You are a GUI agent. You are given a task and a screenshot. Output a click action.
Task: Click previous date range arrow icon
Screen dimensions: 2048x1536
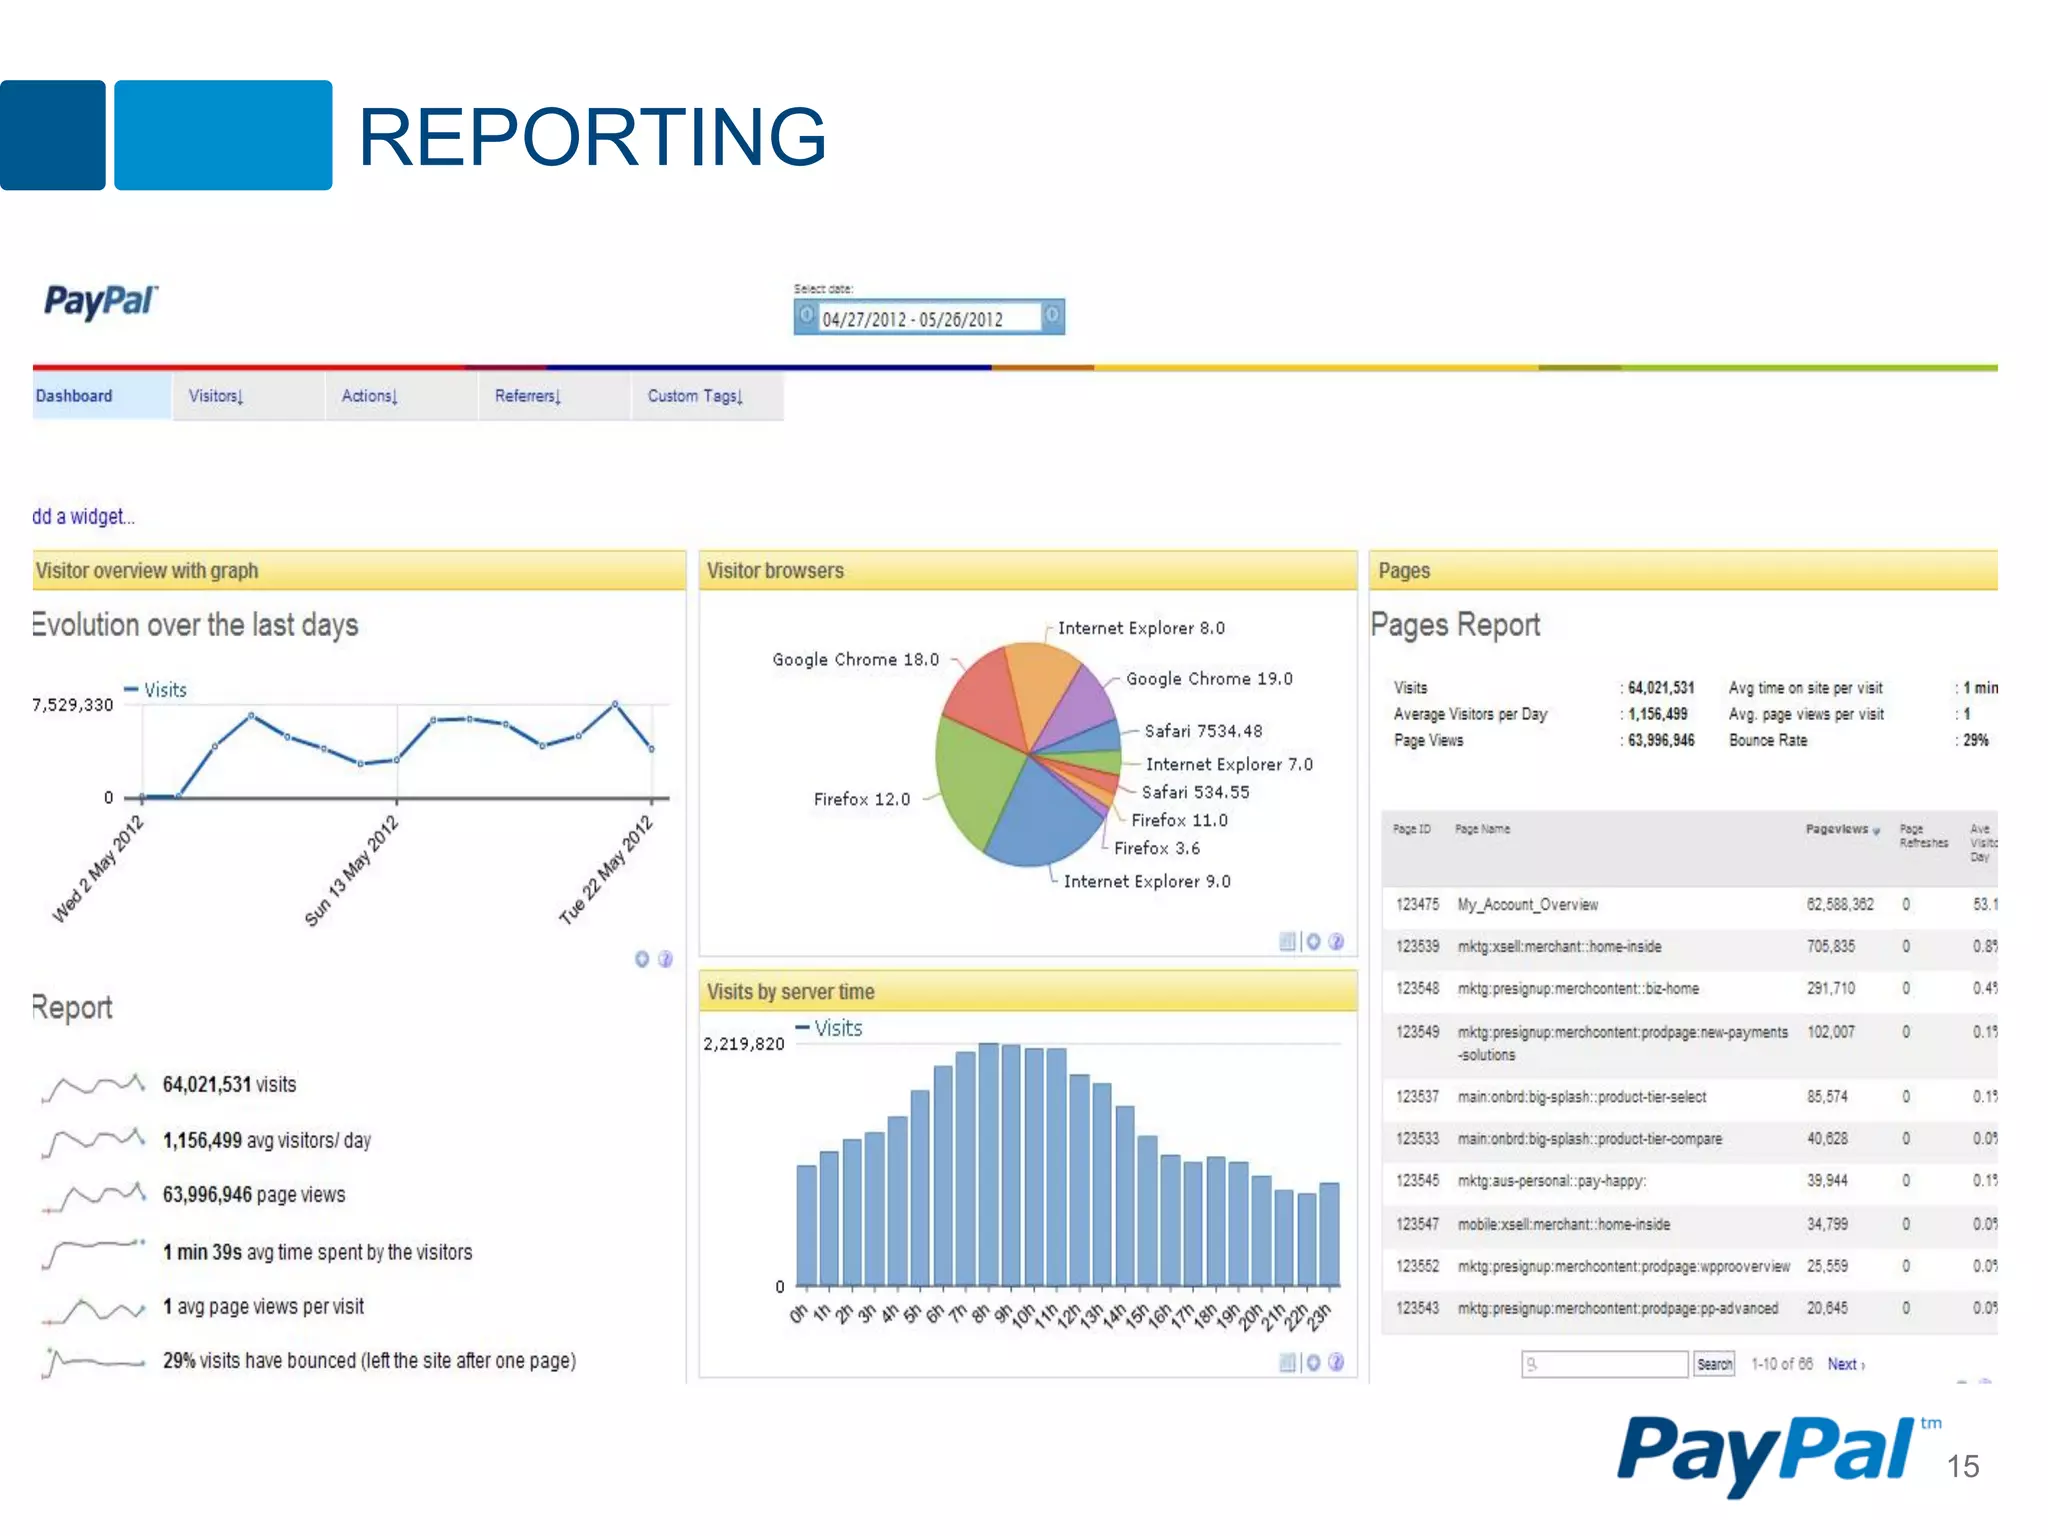click(806, 316)
